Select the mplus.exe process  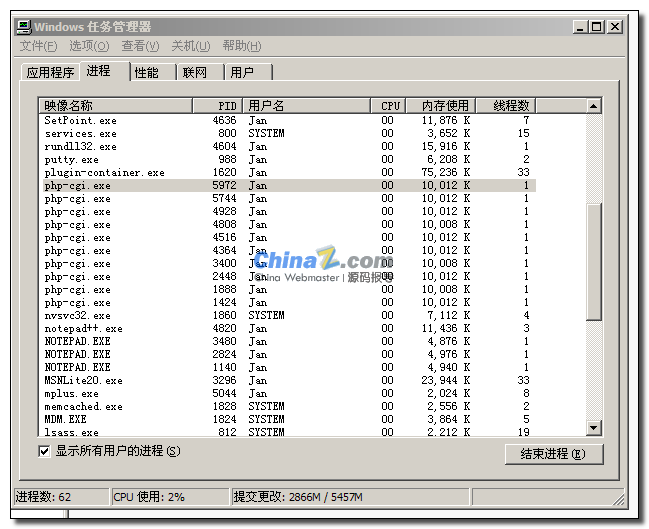(287, 394)
